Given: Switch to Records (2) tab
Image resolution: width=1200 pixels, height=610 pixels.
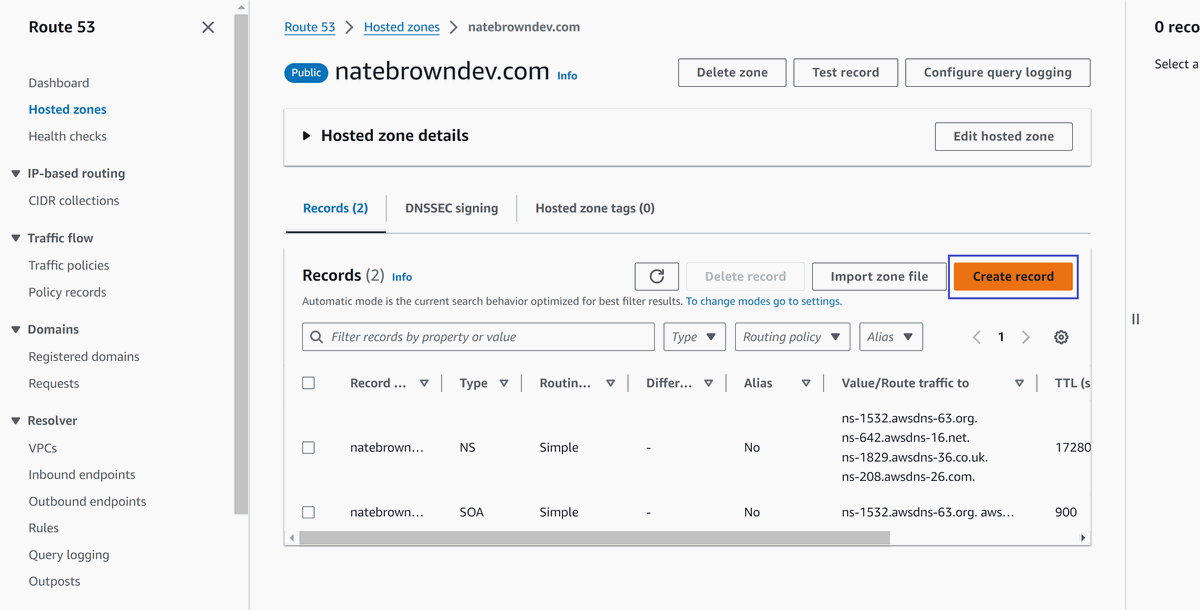Looking at the screenshot, I should 335,208.
